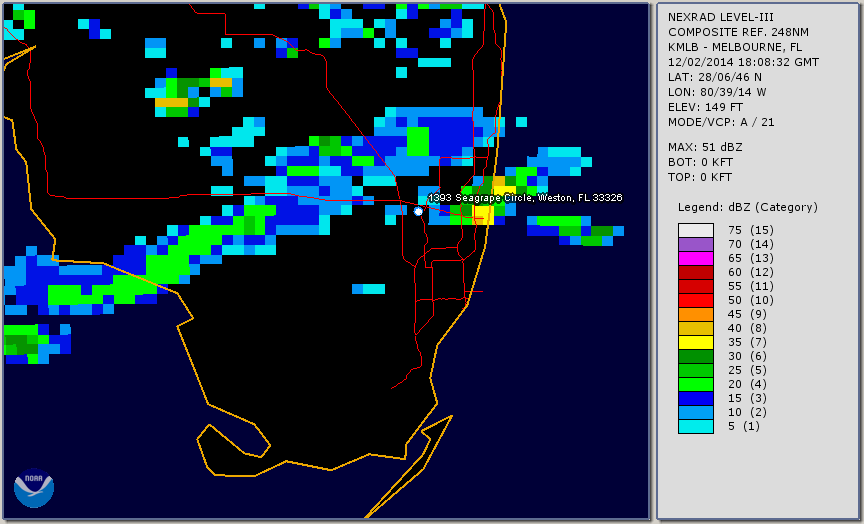Click the TOP: 0 KFT value
The width and height of the screenshot is (864, 524).
pos(700,177)
